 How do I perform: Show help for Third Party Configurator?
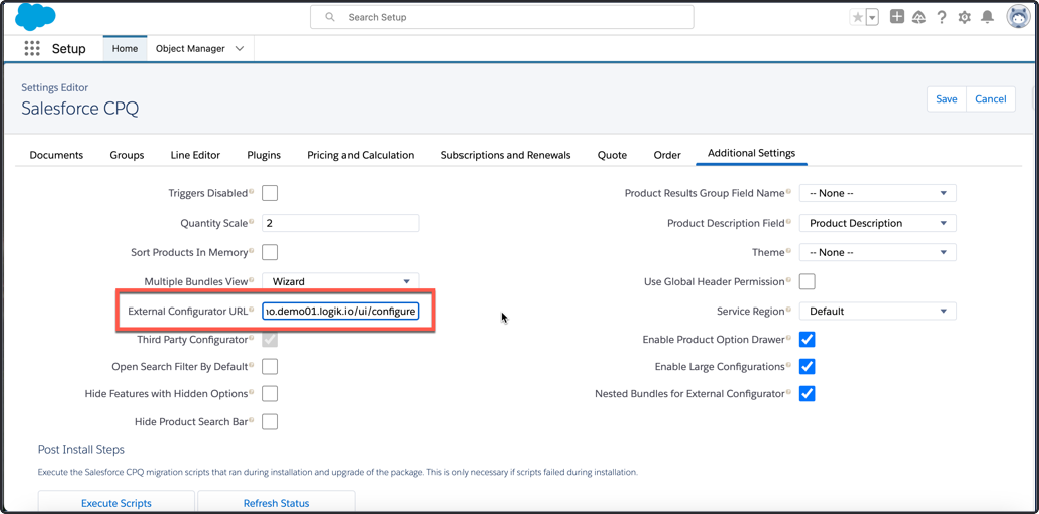tap(252, 339)
